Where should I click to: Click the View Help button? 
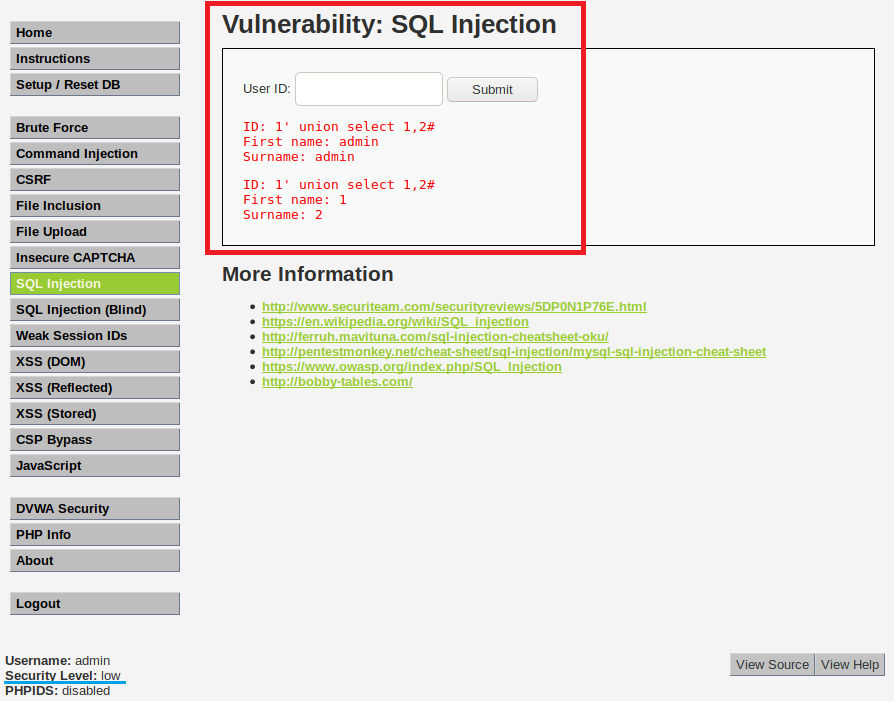click(850, 665)
